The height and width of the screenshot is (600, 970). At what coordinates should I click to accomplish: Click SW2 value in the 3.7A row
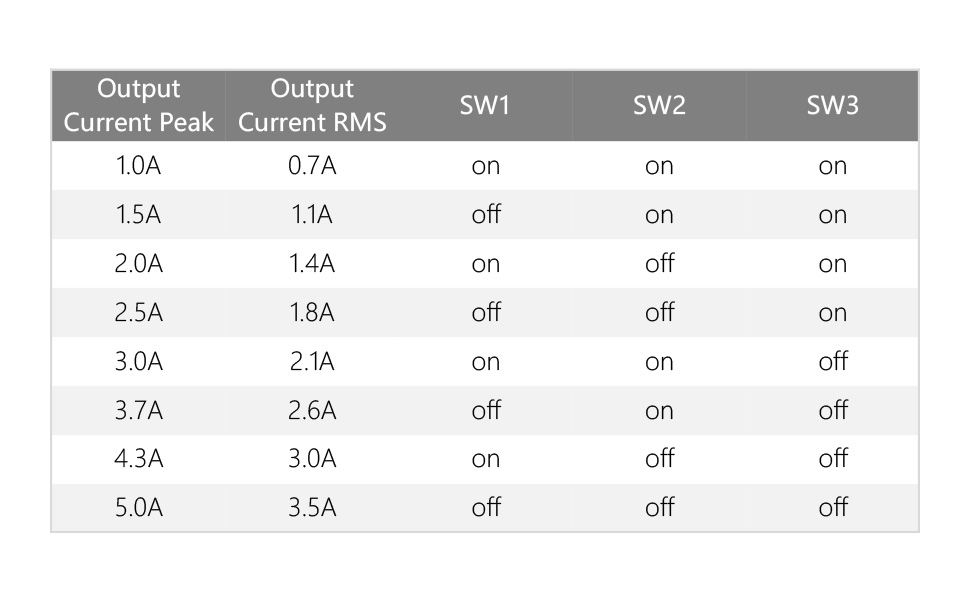[x=659, y=410]
